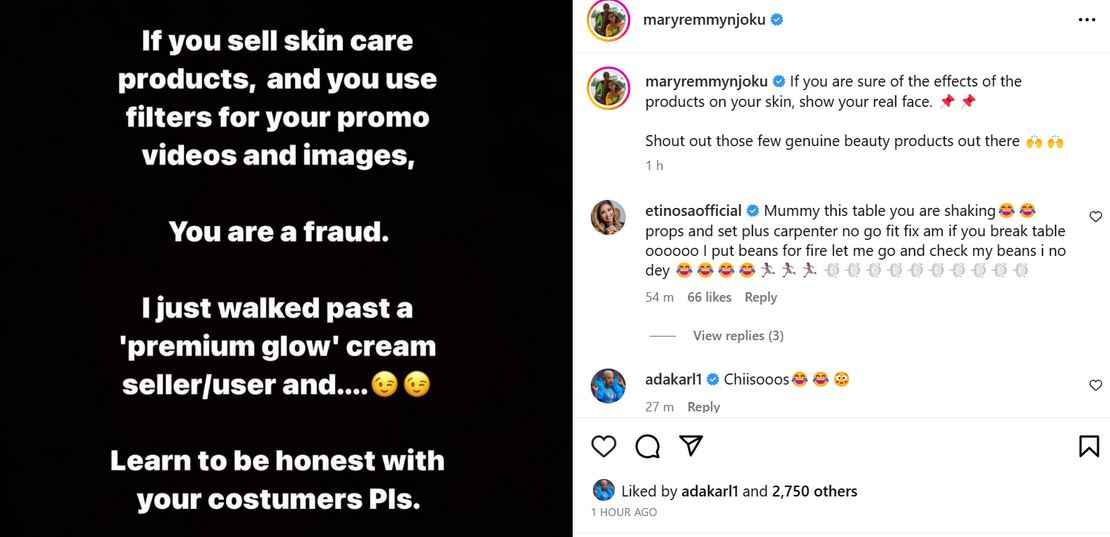Like the post with heart icon
The height and width of the screenshot is (537, 1110).
tap(603, 446)
